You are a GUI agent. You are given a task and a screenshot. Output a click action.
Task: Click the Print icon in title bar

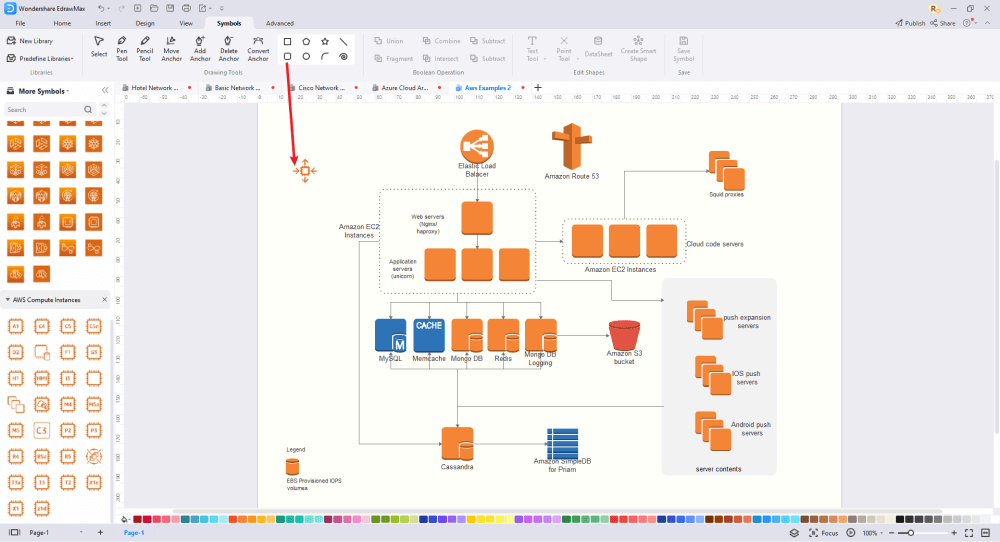[x=186, y=8]
